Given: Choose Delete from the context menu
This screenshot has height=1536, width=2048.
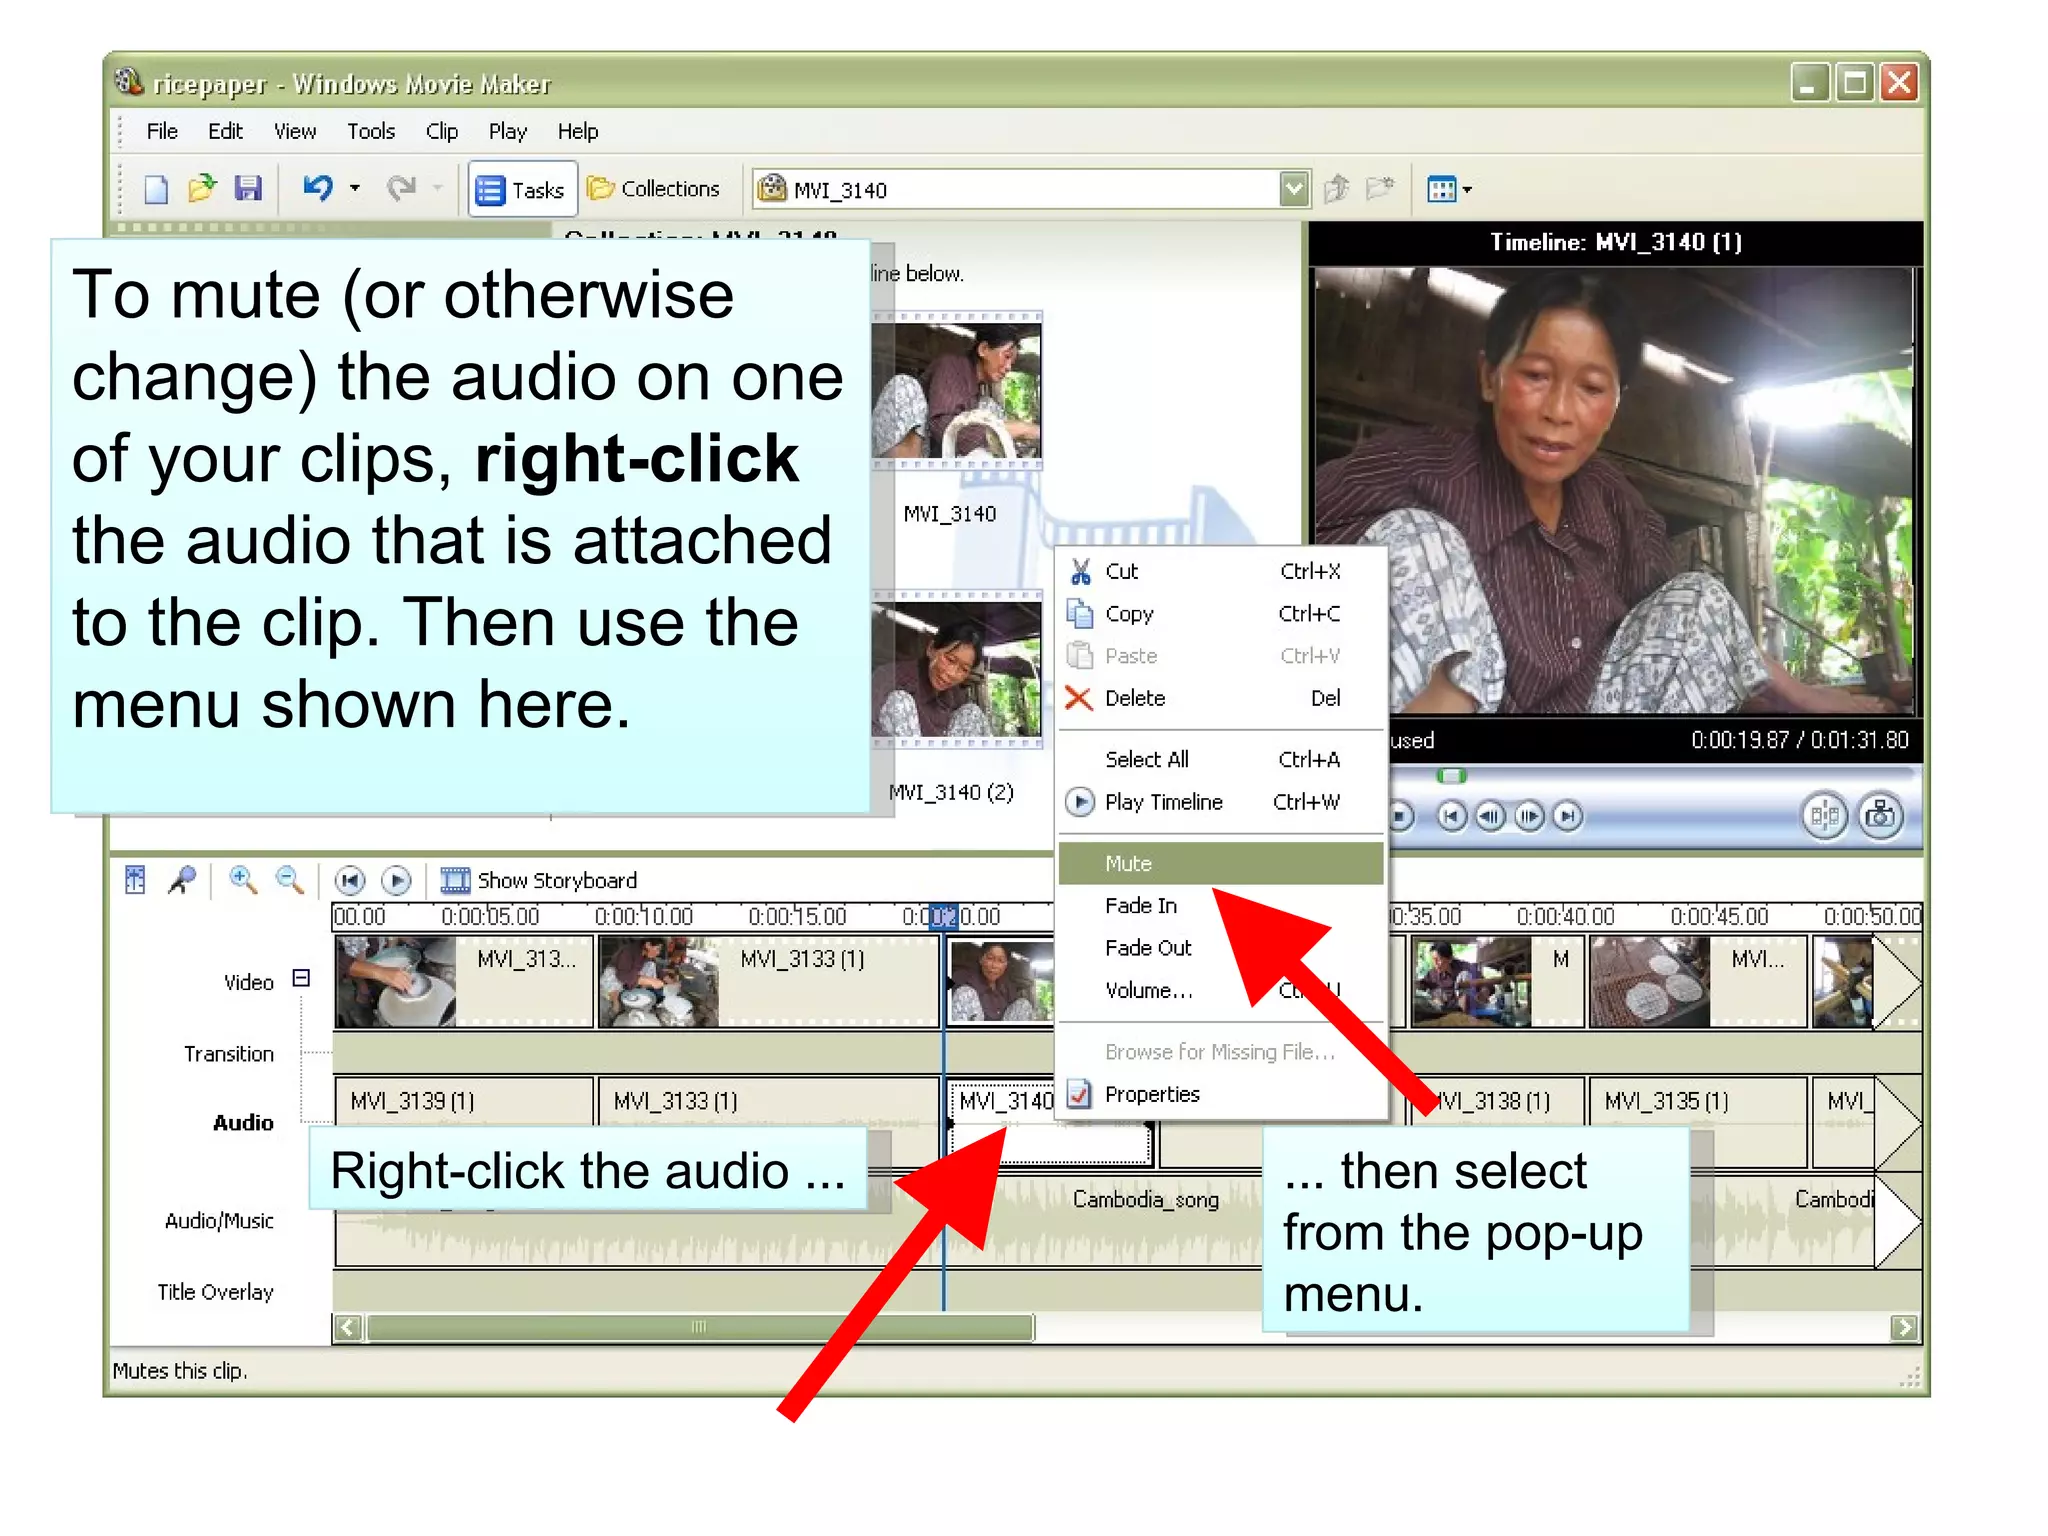Looking at the screenshot, I should [1222, 698].
